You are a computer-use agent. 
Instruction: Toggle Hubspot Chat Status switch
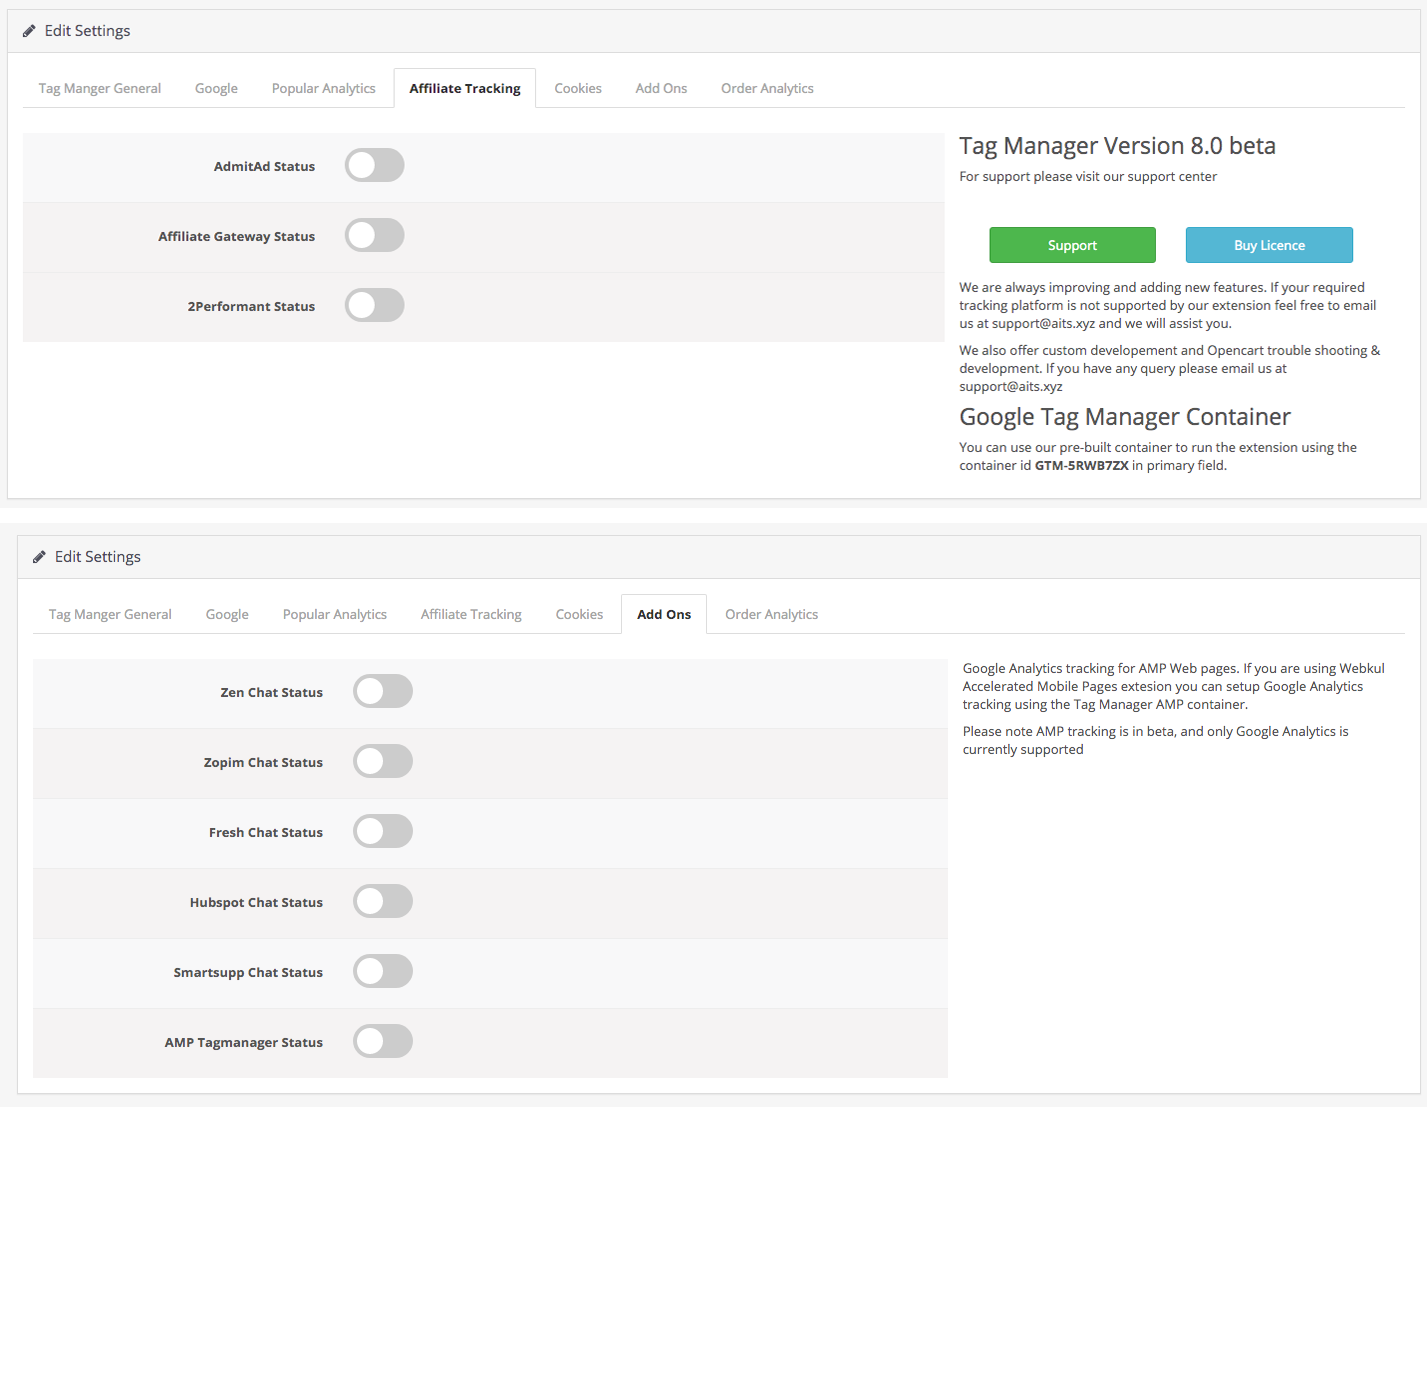383,902
